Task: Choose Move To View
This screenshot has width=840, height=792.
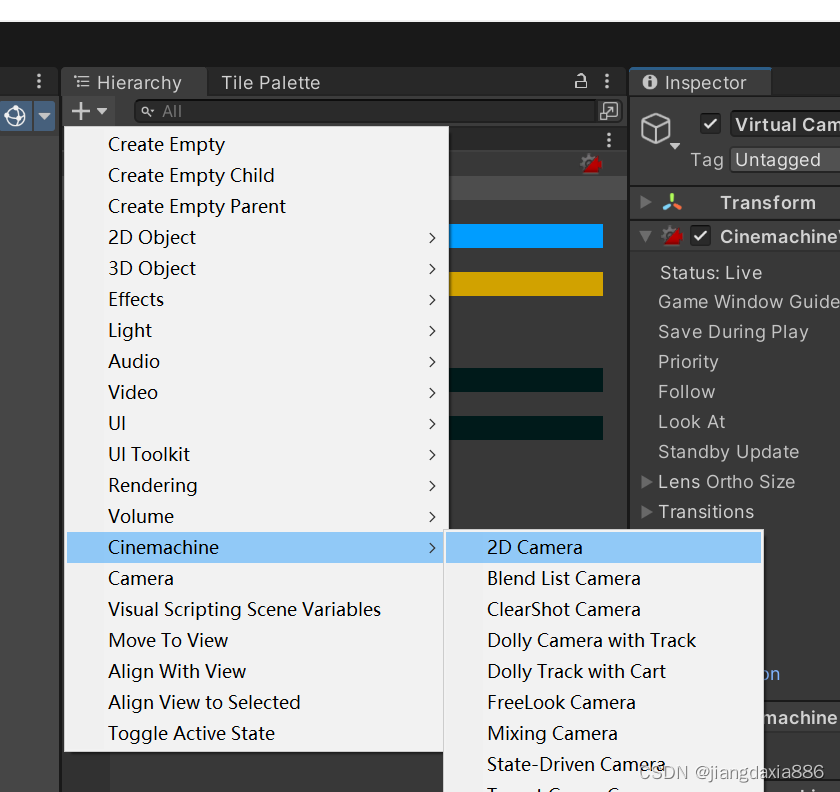Action: 256,641
